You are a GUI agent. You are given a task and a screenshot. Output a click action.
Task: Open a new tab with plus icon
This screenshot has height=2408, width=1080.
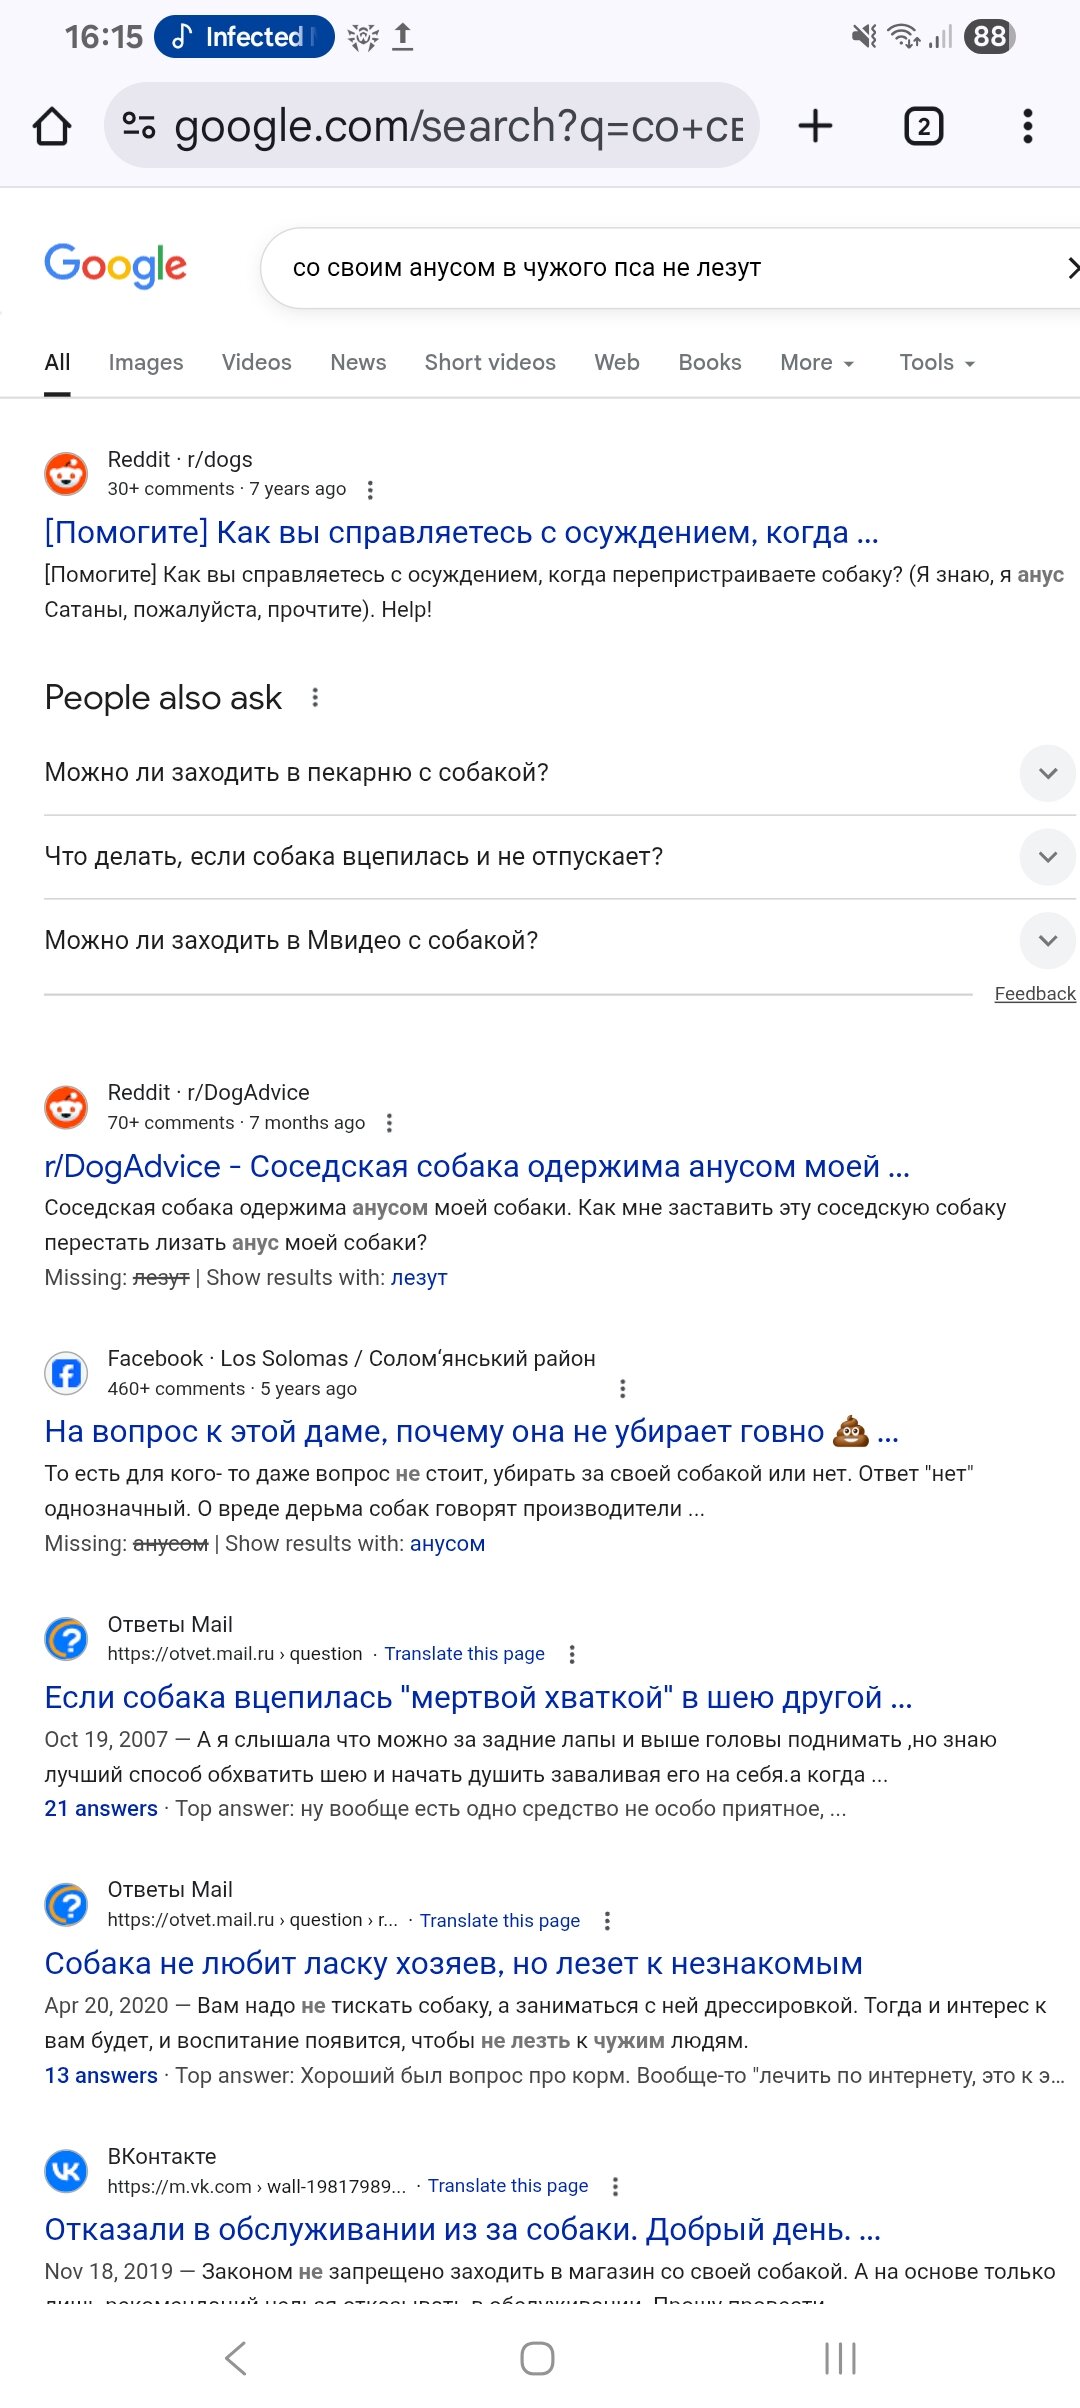pos(815,127)
